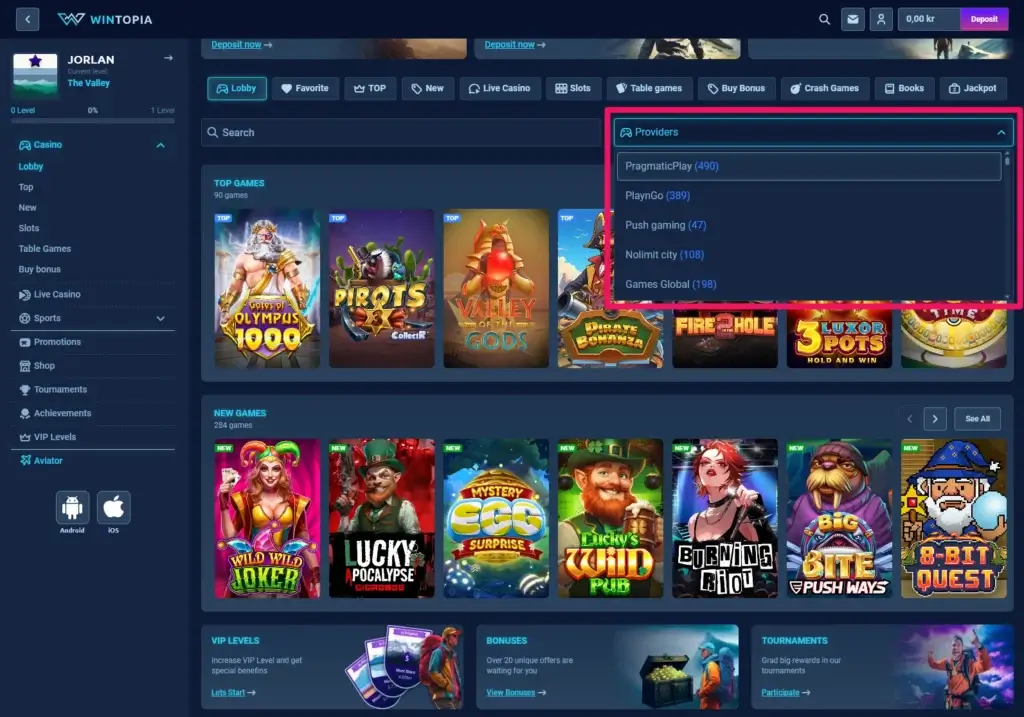Click the game Search field

click(400, 132)
